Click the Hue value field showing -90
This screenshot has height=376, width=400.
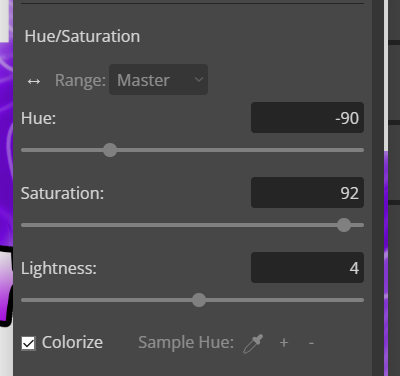[x=307, y=118]
